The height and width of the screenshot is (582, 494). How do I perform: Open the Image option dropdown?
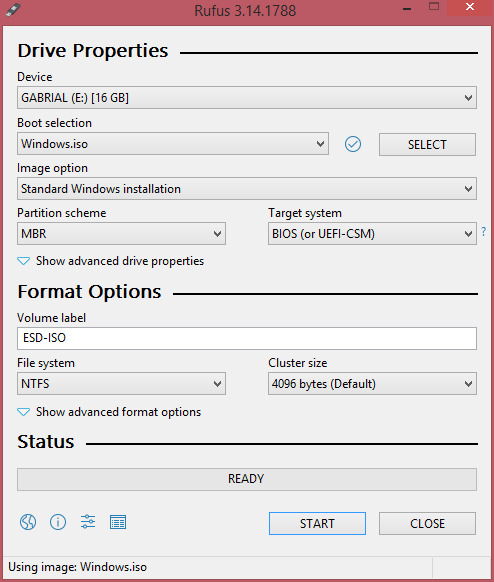[247, 189]
